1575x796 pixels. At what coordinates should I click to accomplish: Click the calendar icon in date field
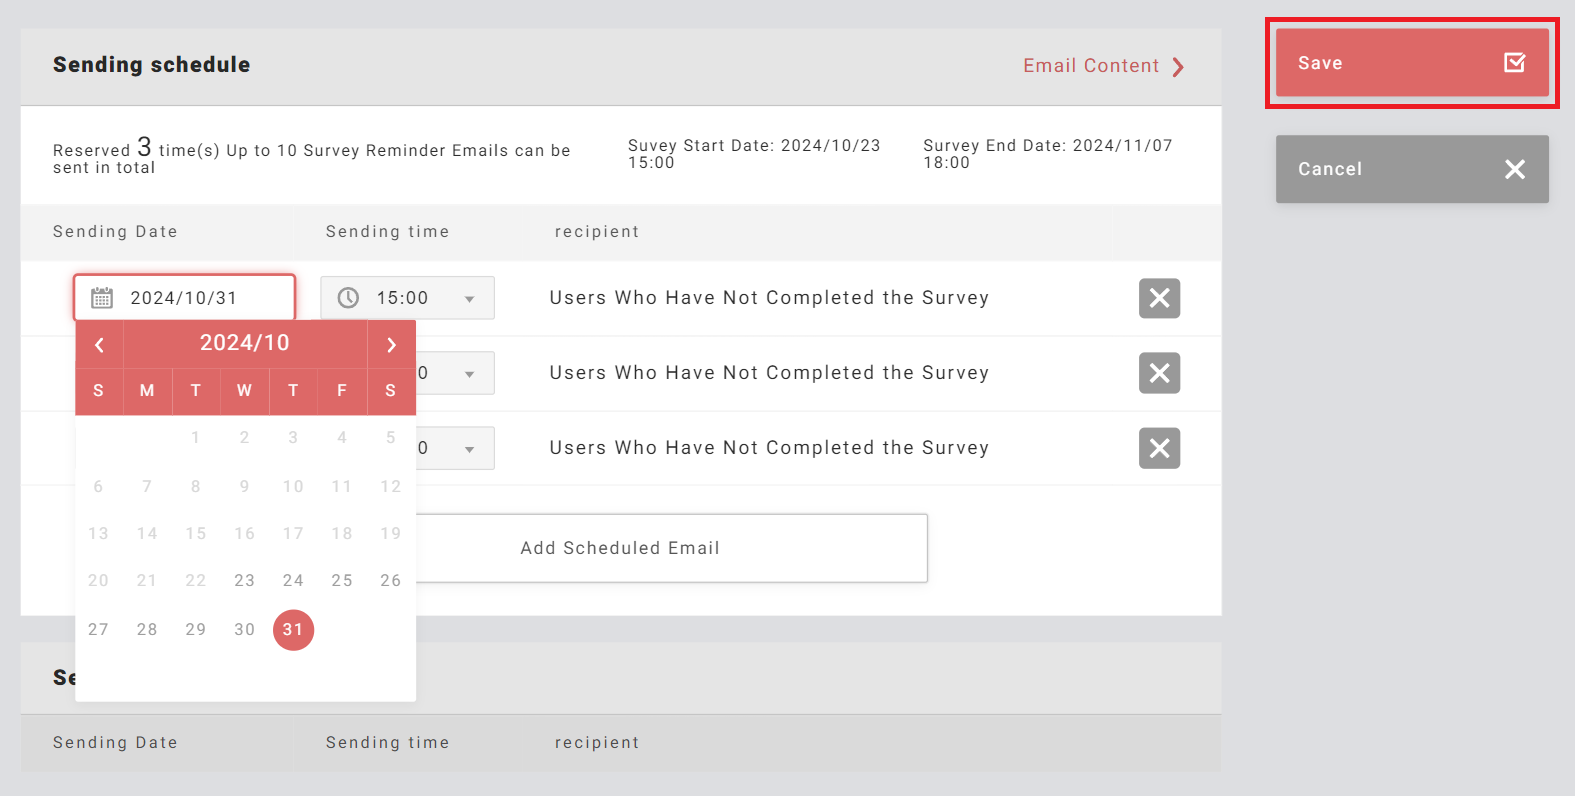click(x=102, y=298)
